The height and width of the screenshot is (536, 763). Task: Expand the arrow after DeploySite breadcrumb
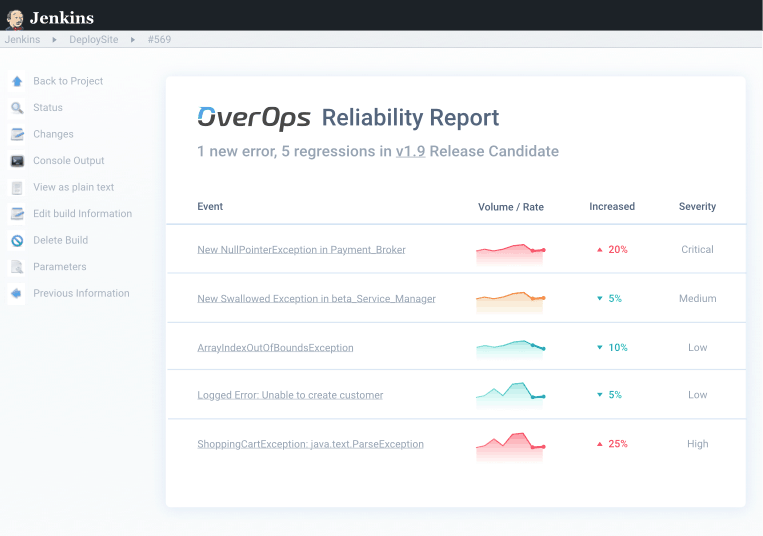pos(132,40)
